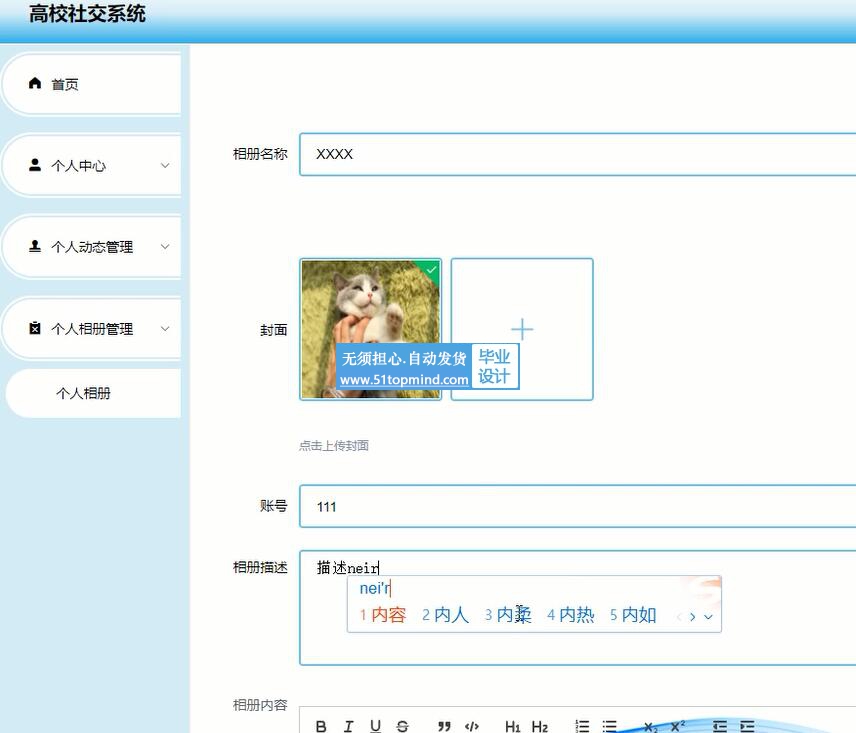Expand the 个人动态管理 menu chevron
856x733 pixels.
(165, 247)
